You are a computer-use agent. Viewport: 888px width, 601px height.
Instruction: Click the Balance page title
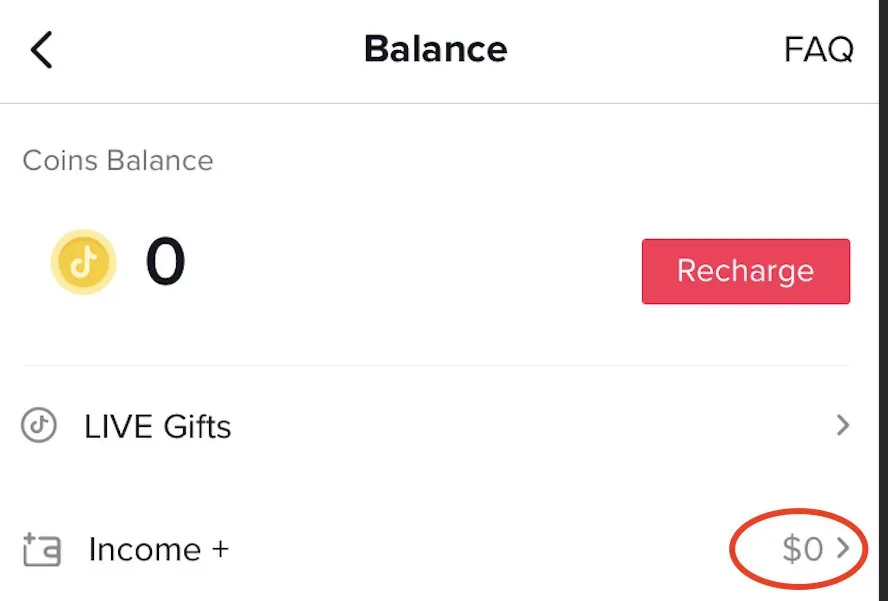pyautogui.click(x=435, y=49)
